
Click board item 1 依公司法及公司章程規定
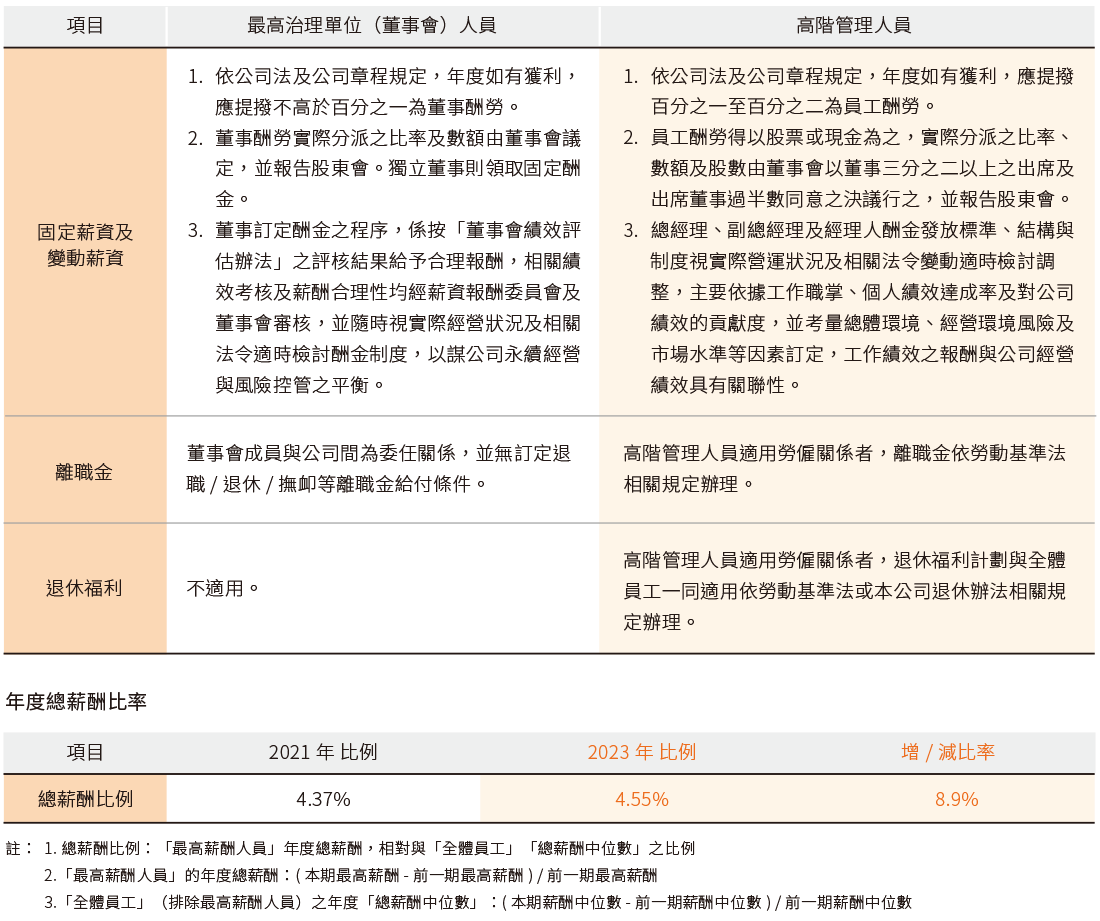click(x=384, y=91)
